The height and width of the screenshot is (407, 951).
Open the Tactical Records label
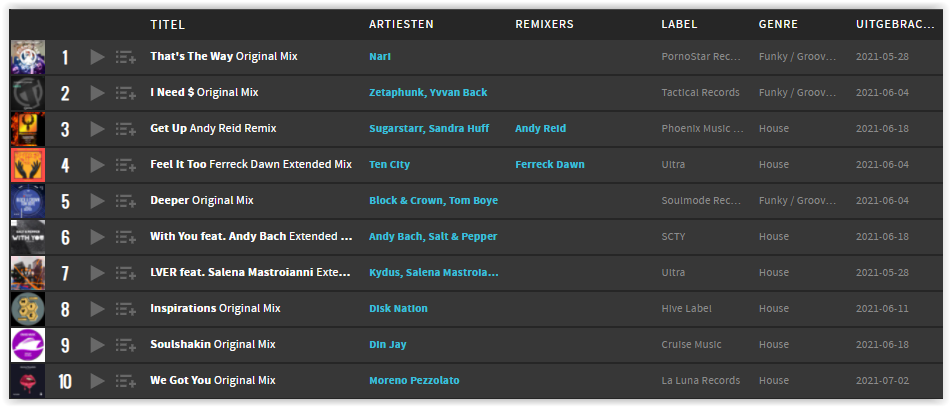(701, 92)
